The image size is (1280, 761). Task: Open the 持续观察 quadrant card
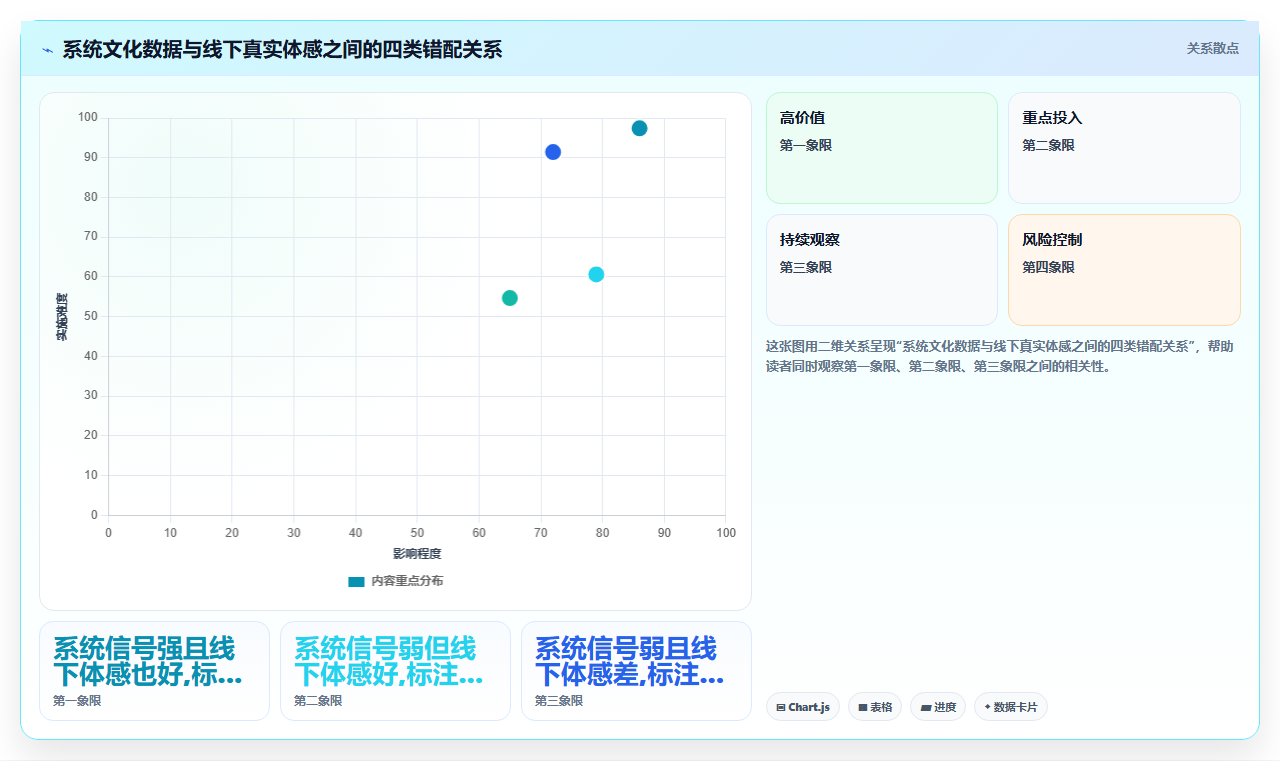pyautogui.click(x=882, y=270)
